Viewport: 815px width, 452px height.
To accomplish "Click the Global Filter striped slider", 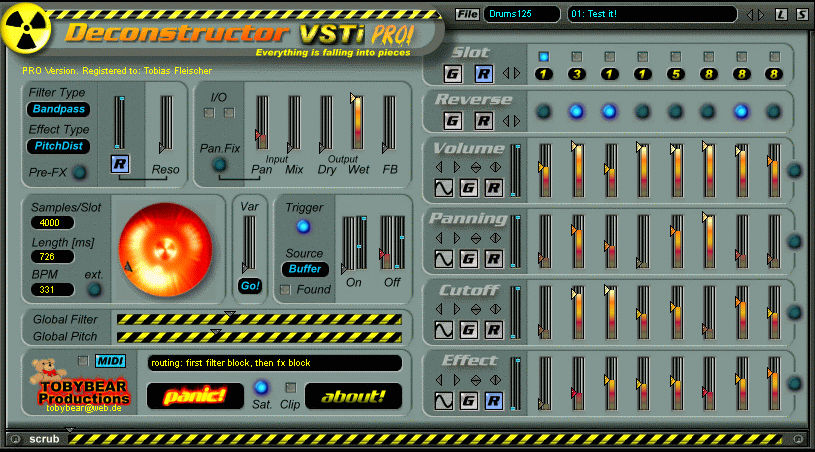I will [x=259, y=319].
